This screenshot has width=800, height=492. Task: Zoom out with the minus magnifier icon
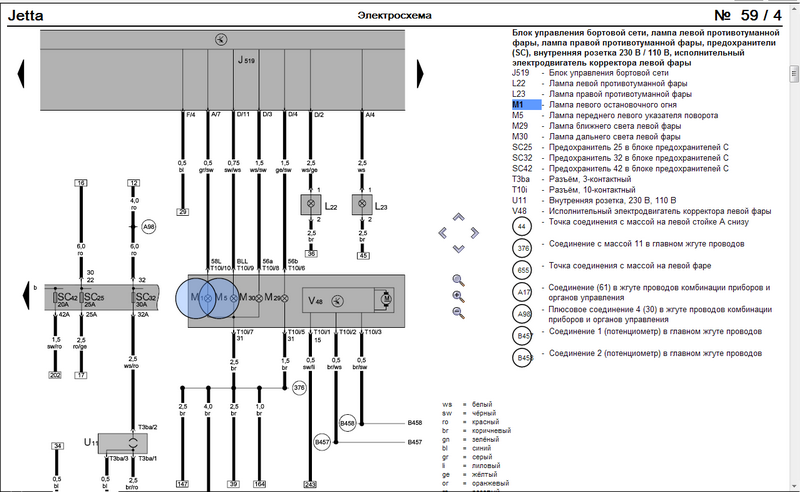point(458,313)
